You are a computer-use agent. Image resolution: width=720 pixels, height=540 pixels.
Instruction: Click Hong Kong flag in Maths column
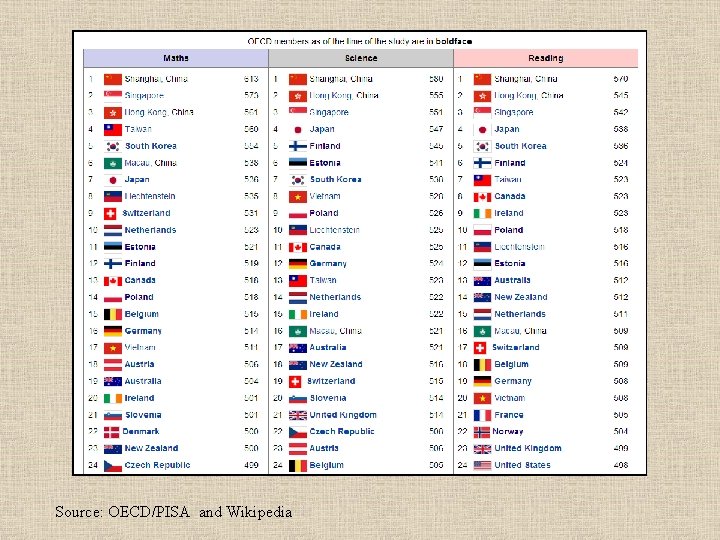(112, 112)
